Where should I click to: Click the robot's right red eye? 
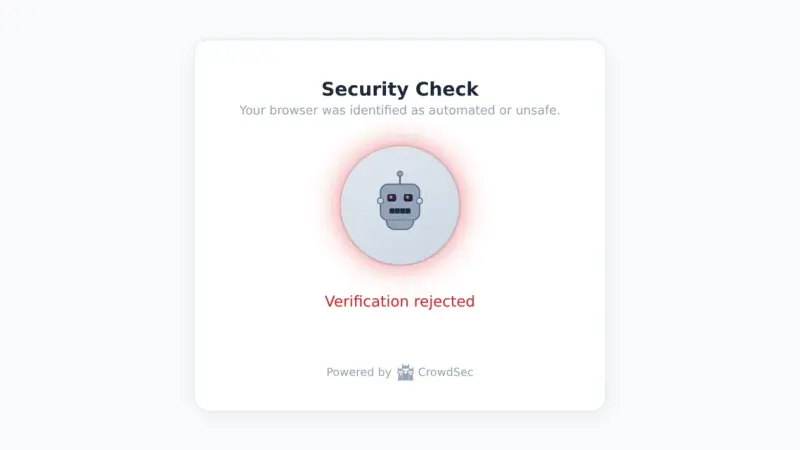tap(408, 197)
